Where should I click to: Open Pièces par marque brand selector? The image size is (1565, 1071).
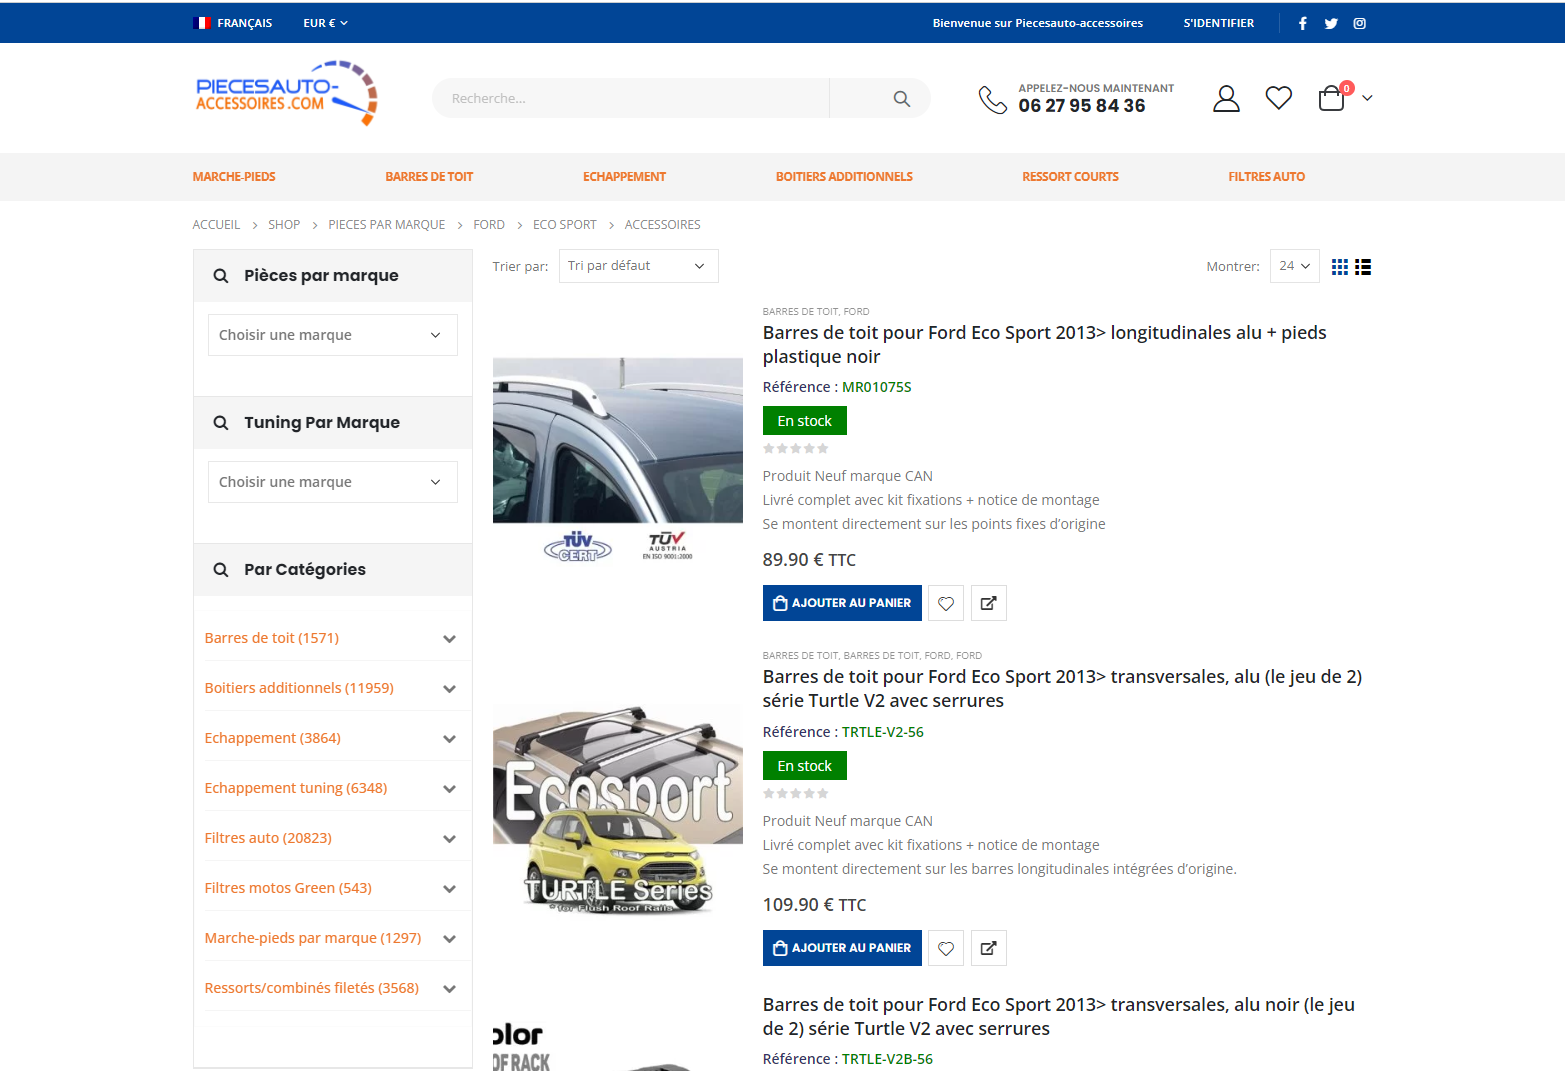(x=333, y=335)
